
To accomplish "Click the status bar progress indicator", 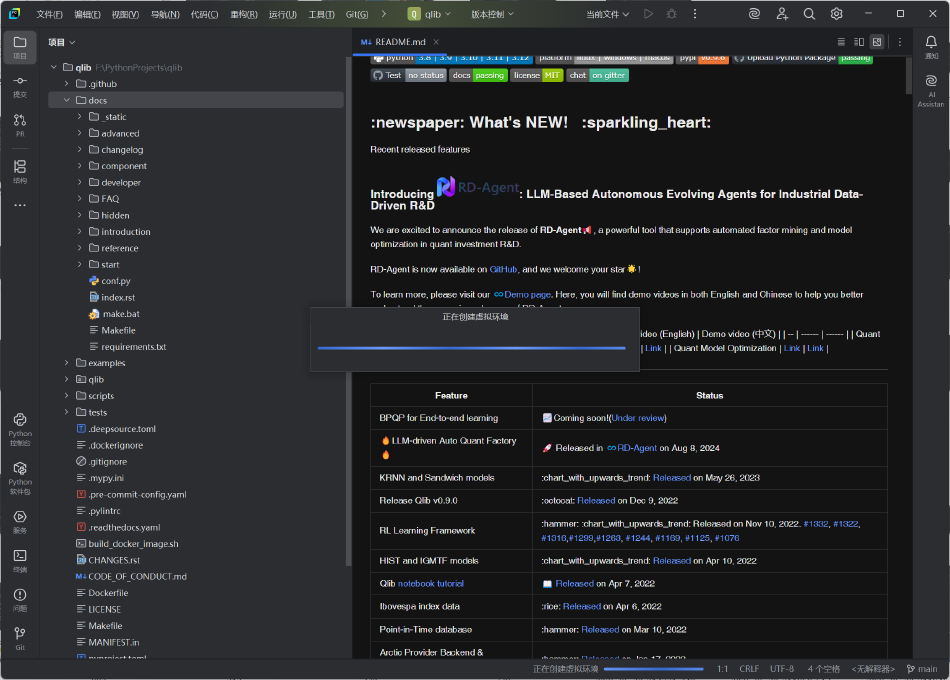I will point(653,669).
